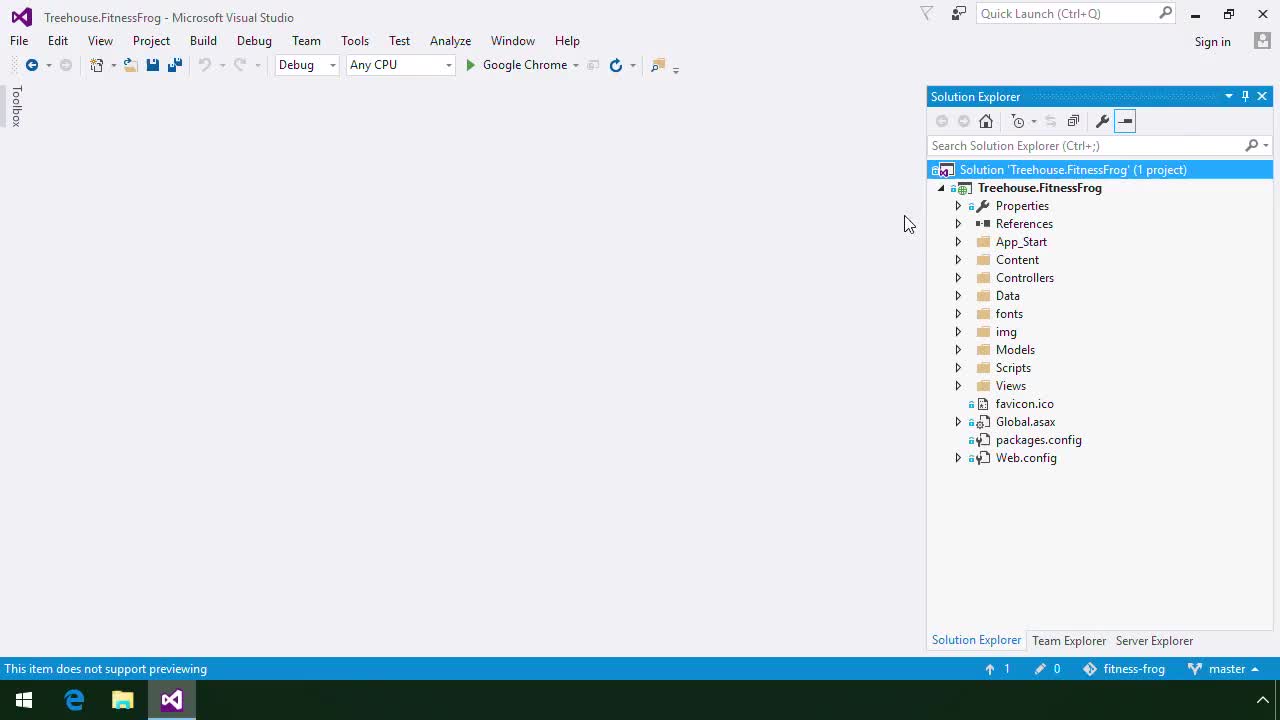Collapse the Treehouse.FitnessFrog project node
The height and width of the screenshot is (720, 1280).
[x=941, y=188]
